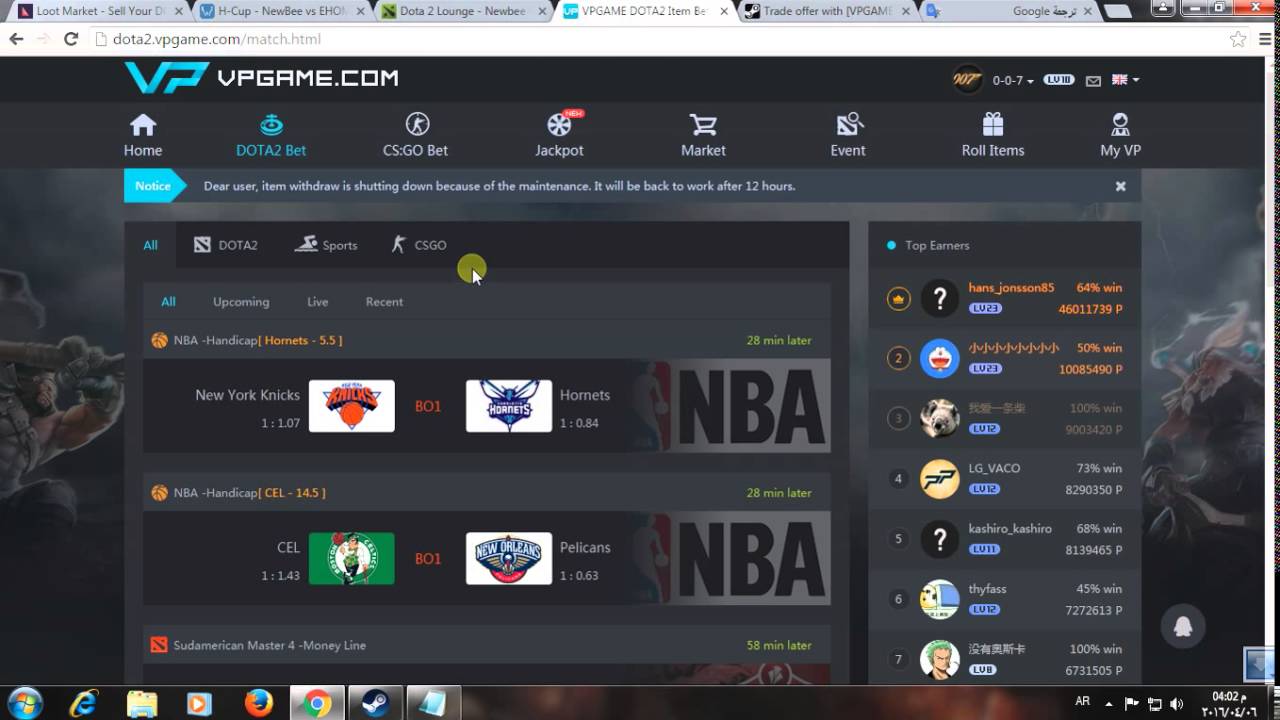The height and width of the screenshot is (720, 1280).
Task: Select the CSGO filter tab
Action: click(x=419, y=245)
